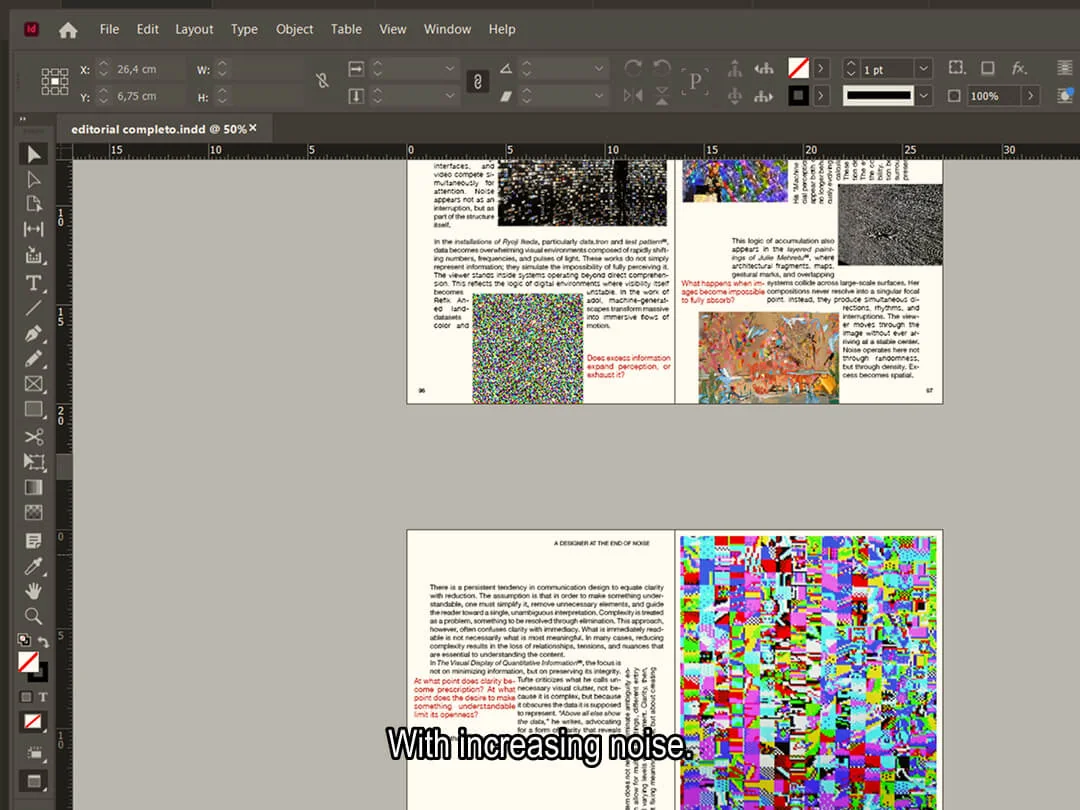This screenshot has height=810, width=1080.
Task: Swap fill and stroke colors
Action: tap(43, 642)
